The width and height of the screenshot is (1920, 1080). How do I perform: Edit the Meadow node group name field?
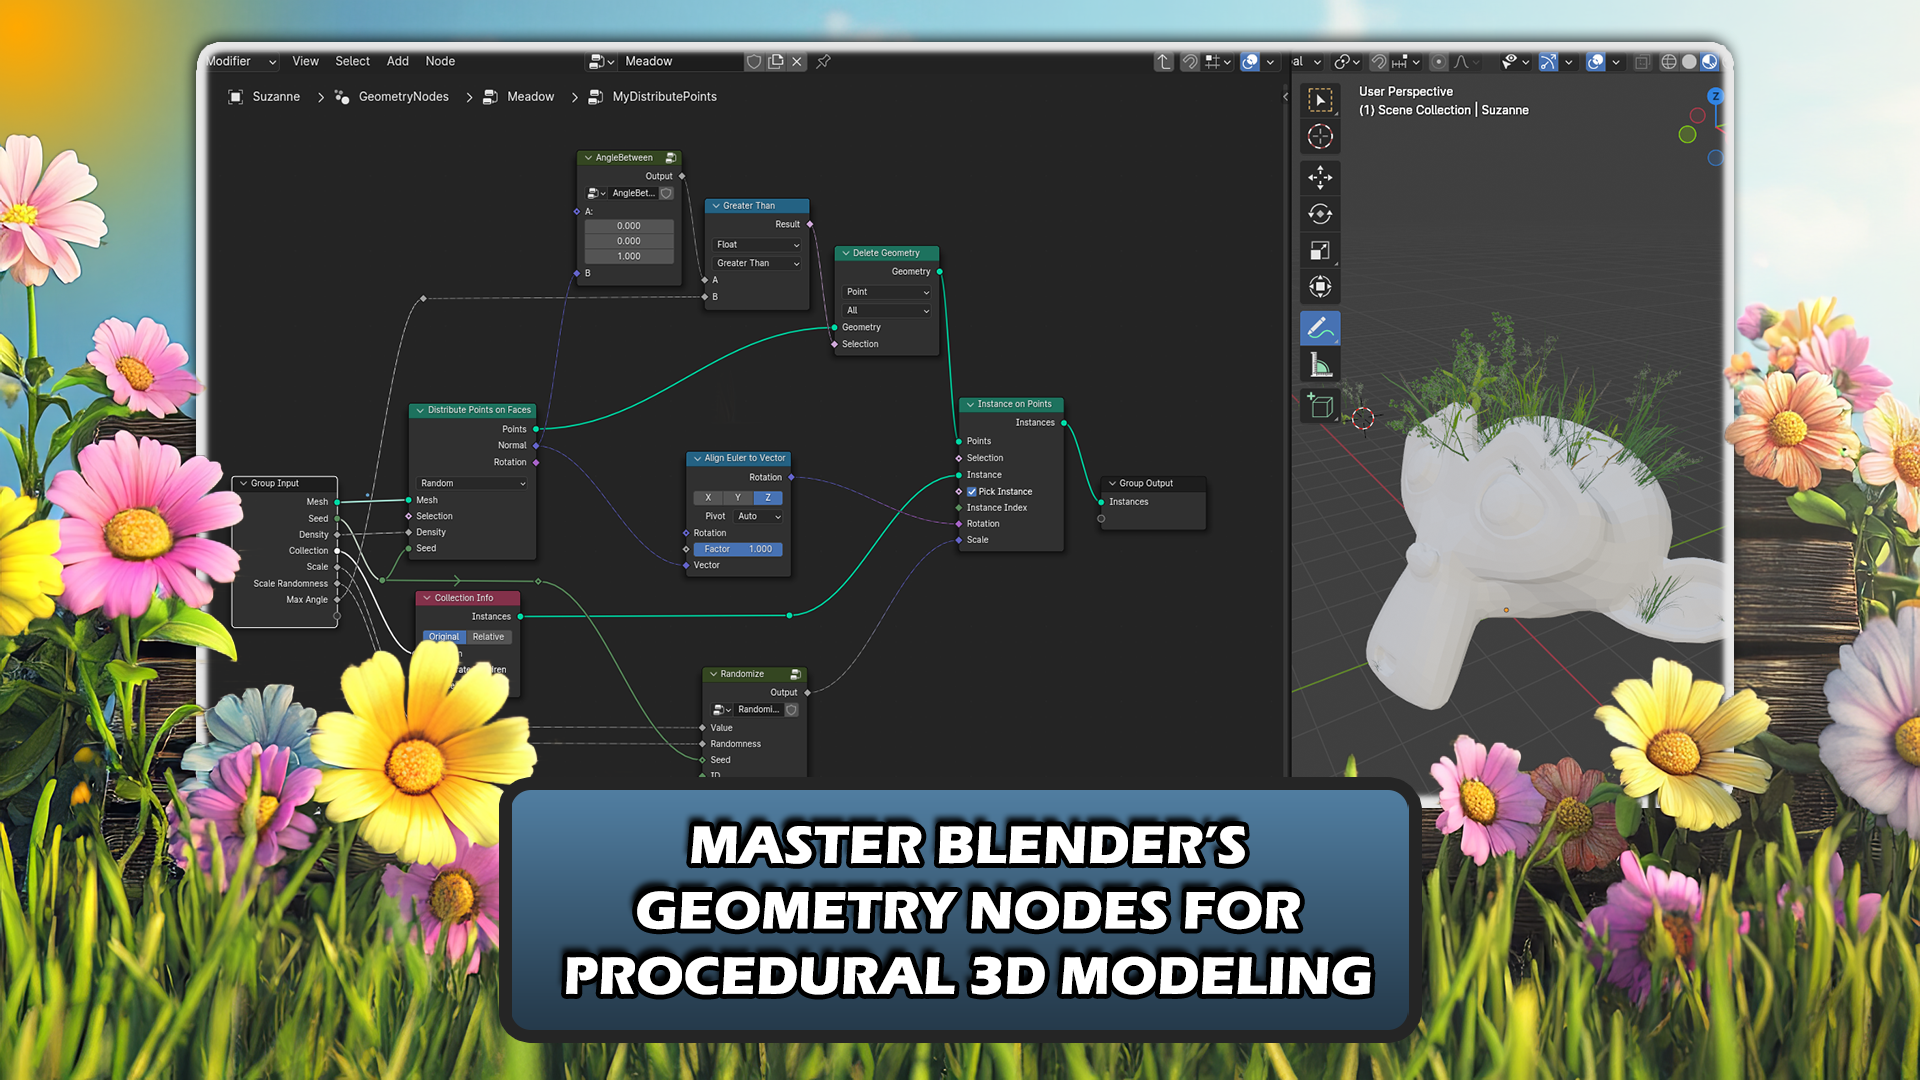pyautogui.click(x=680, y=62)
